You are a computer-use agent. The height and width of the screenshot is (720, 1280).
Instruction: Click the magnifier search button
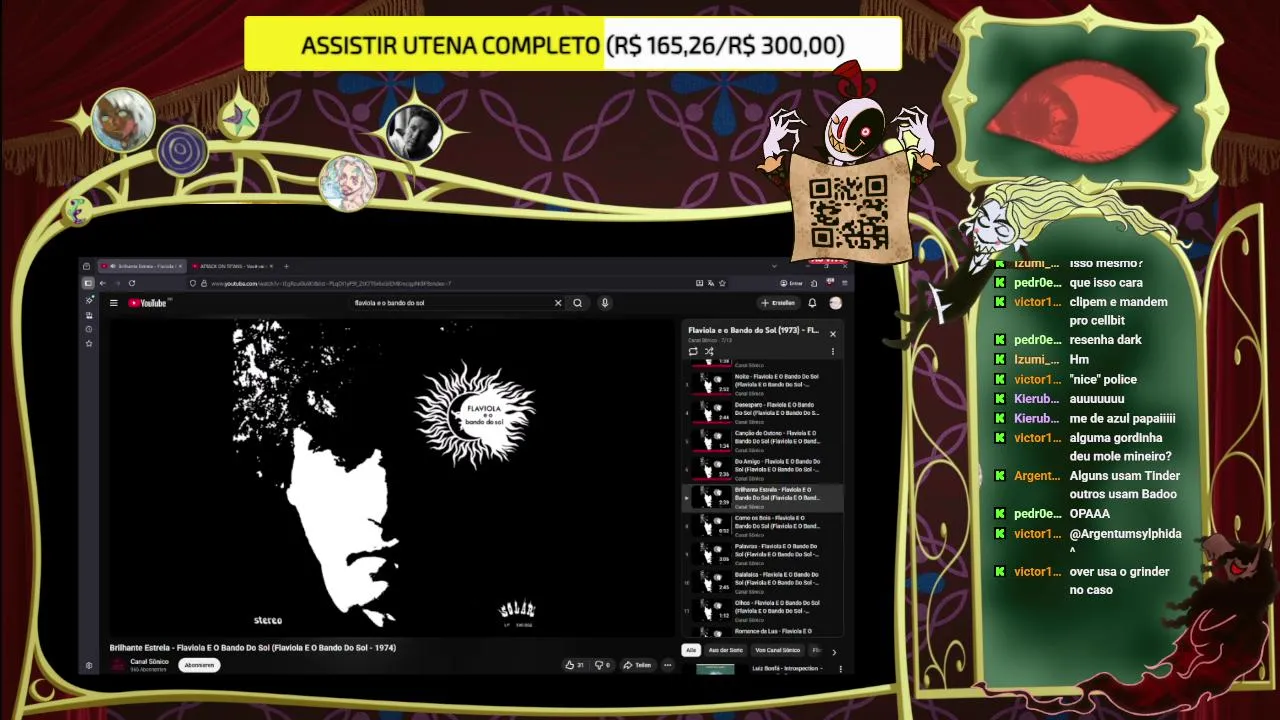(x=577, y=303)
